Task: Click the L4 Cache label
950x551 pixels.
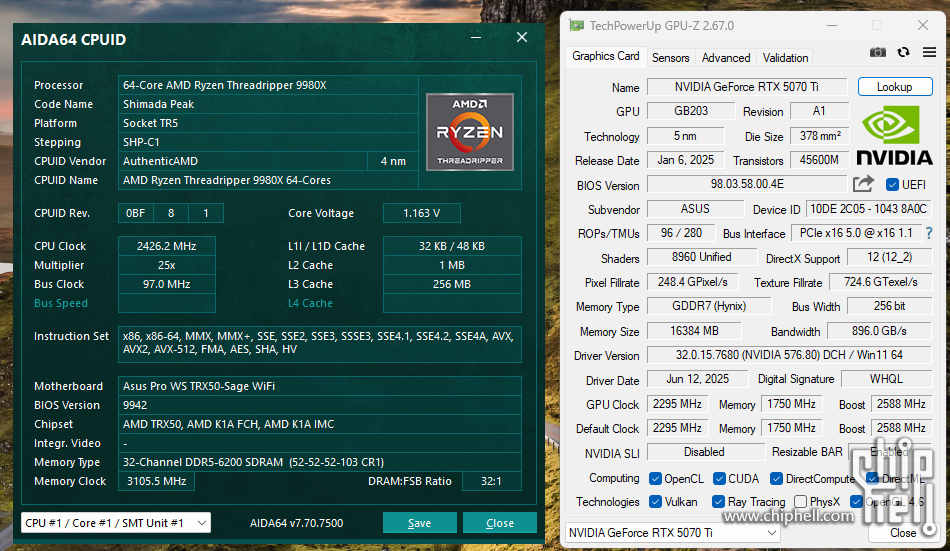Action: [310, 303]
